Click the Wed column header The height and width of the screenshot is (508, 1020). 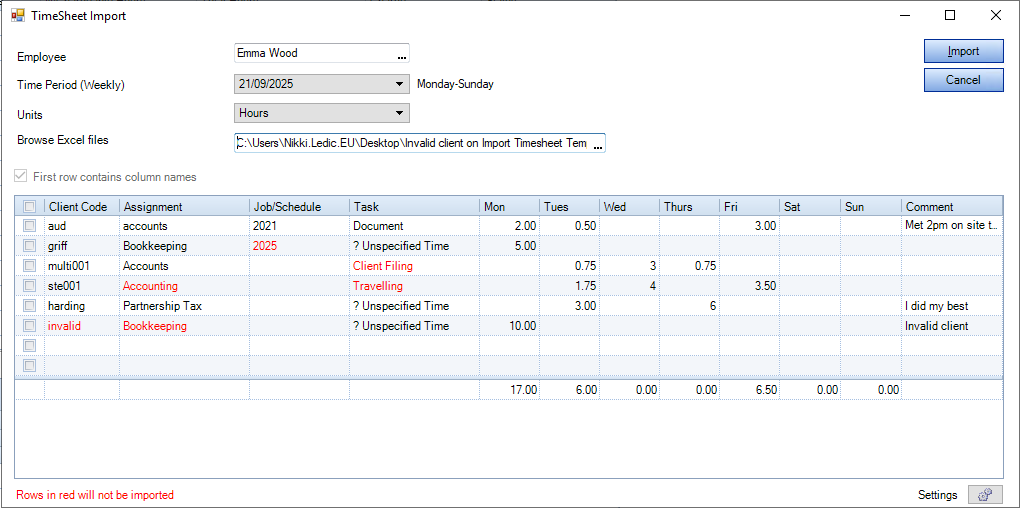pyautogui.click(x=630, y=207)
